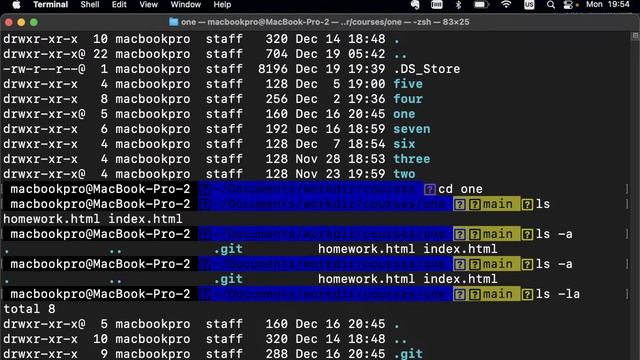This screenshot has height=360, width=640.
Task: Click the "three" directory name
Action: 411,159
